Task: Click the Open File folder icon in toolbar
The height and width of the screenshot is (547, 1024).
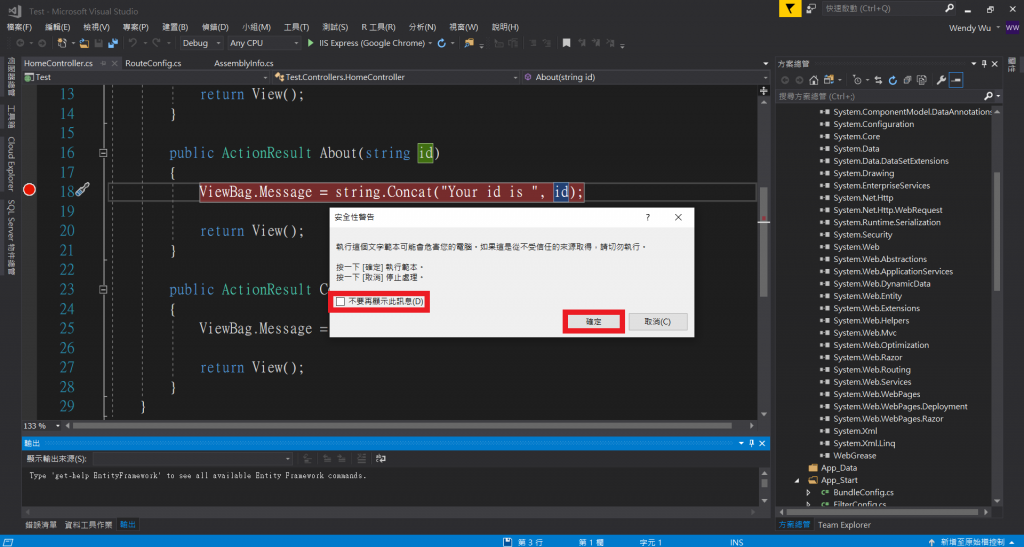Action: click(x=84, y=43)
